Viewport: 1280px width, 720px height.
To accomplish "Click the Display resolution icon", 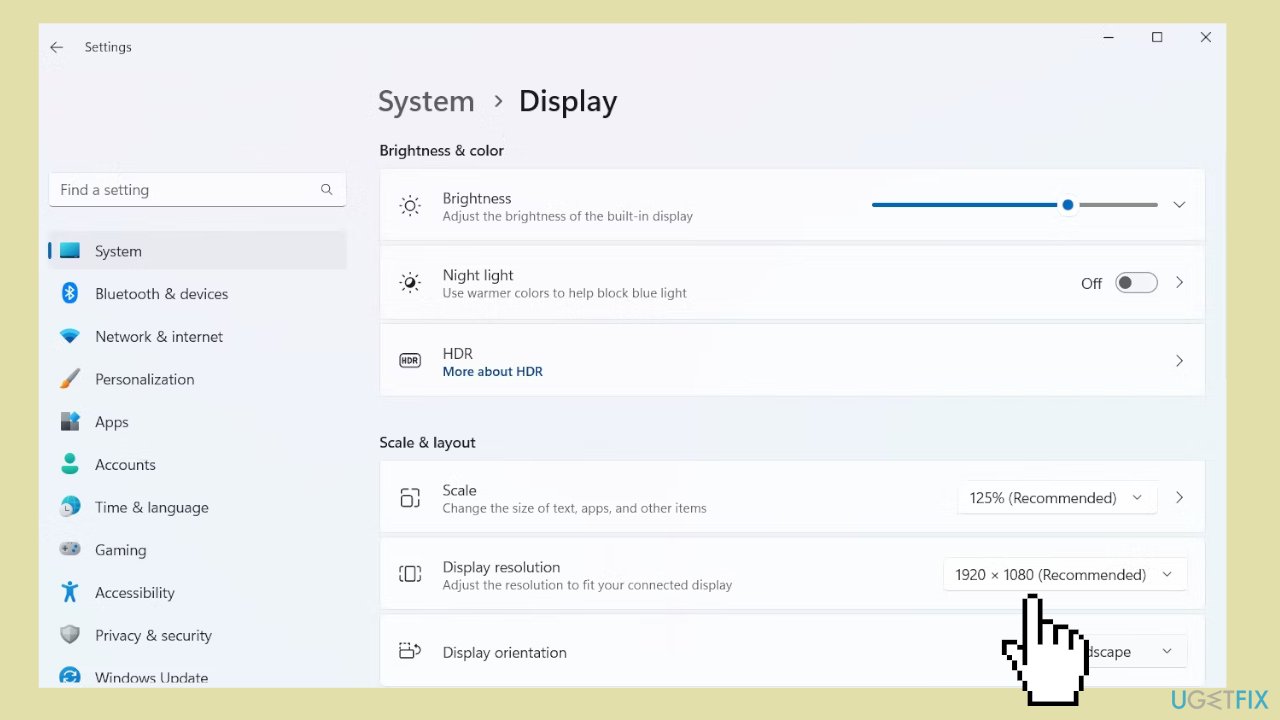I will [410, 574].
